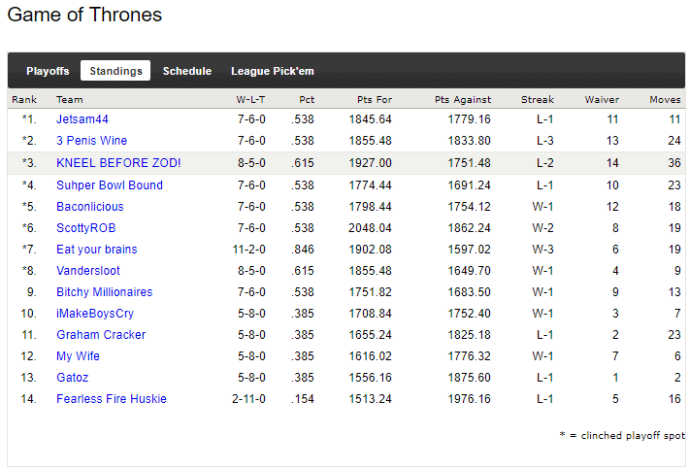This screenshot has width=689, height=469.
Task: Click ScottyROB's Pts For value 2048.04
Action: [370, 228]
